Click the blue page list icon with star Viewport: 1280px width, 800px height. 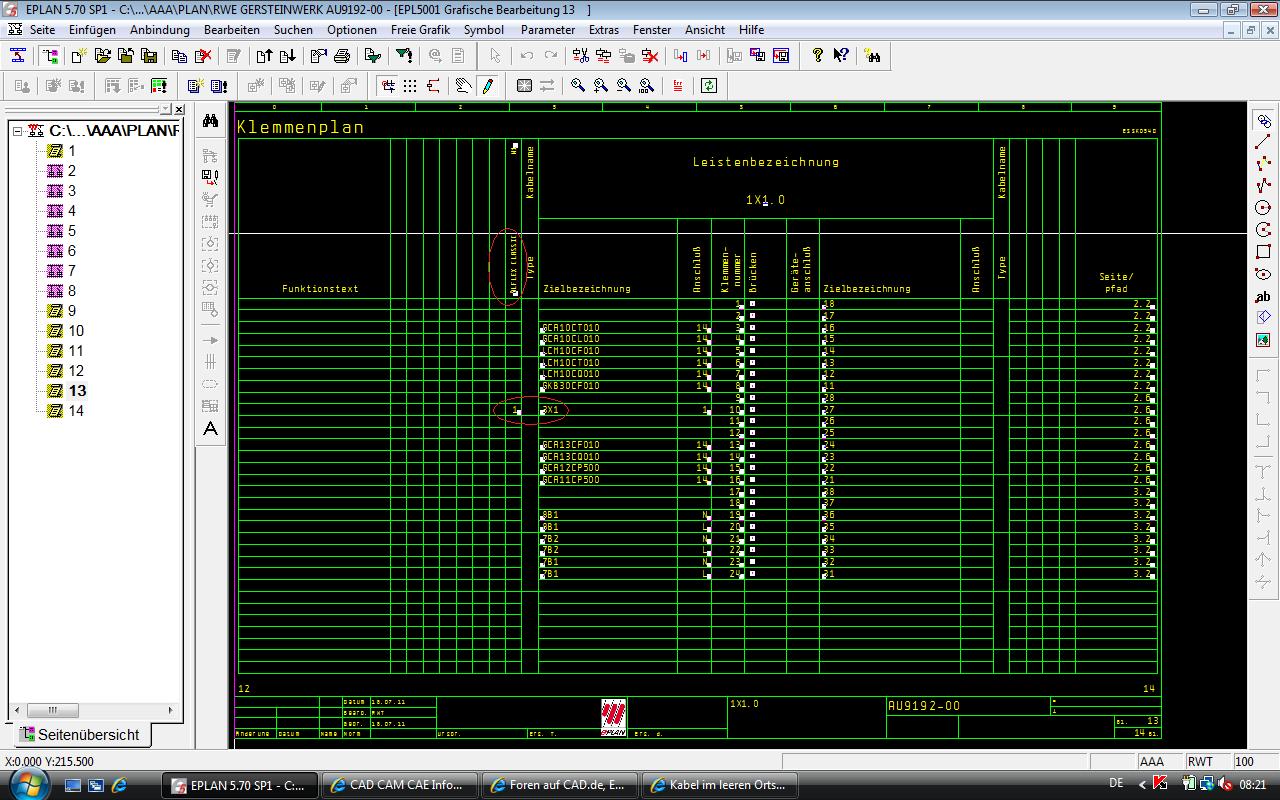point(195,86)
